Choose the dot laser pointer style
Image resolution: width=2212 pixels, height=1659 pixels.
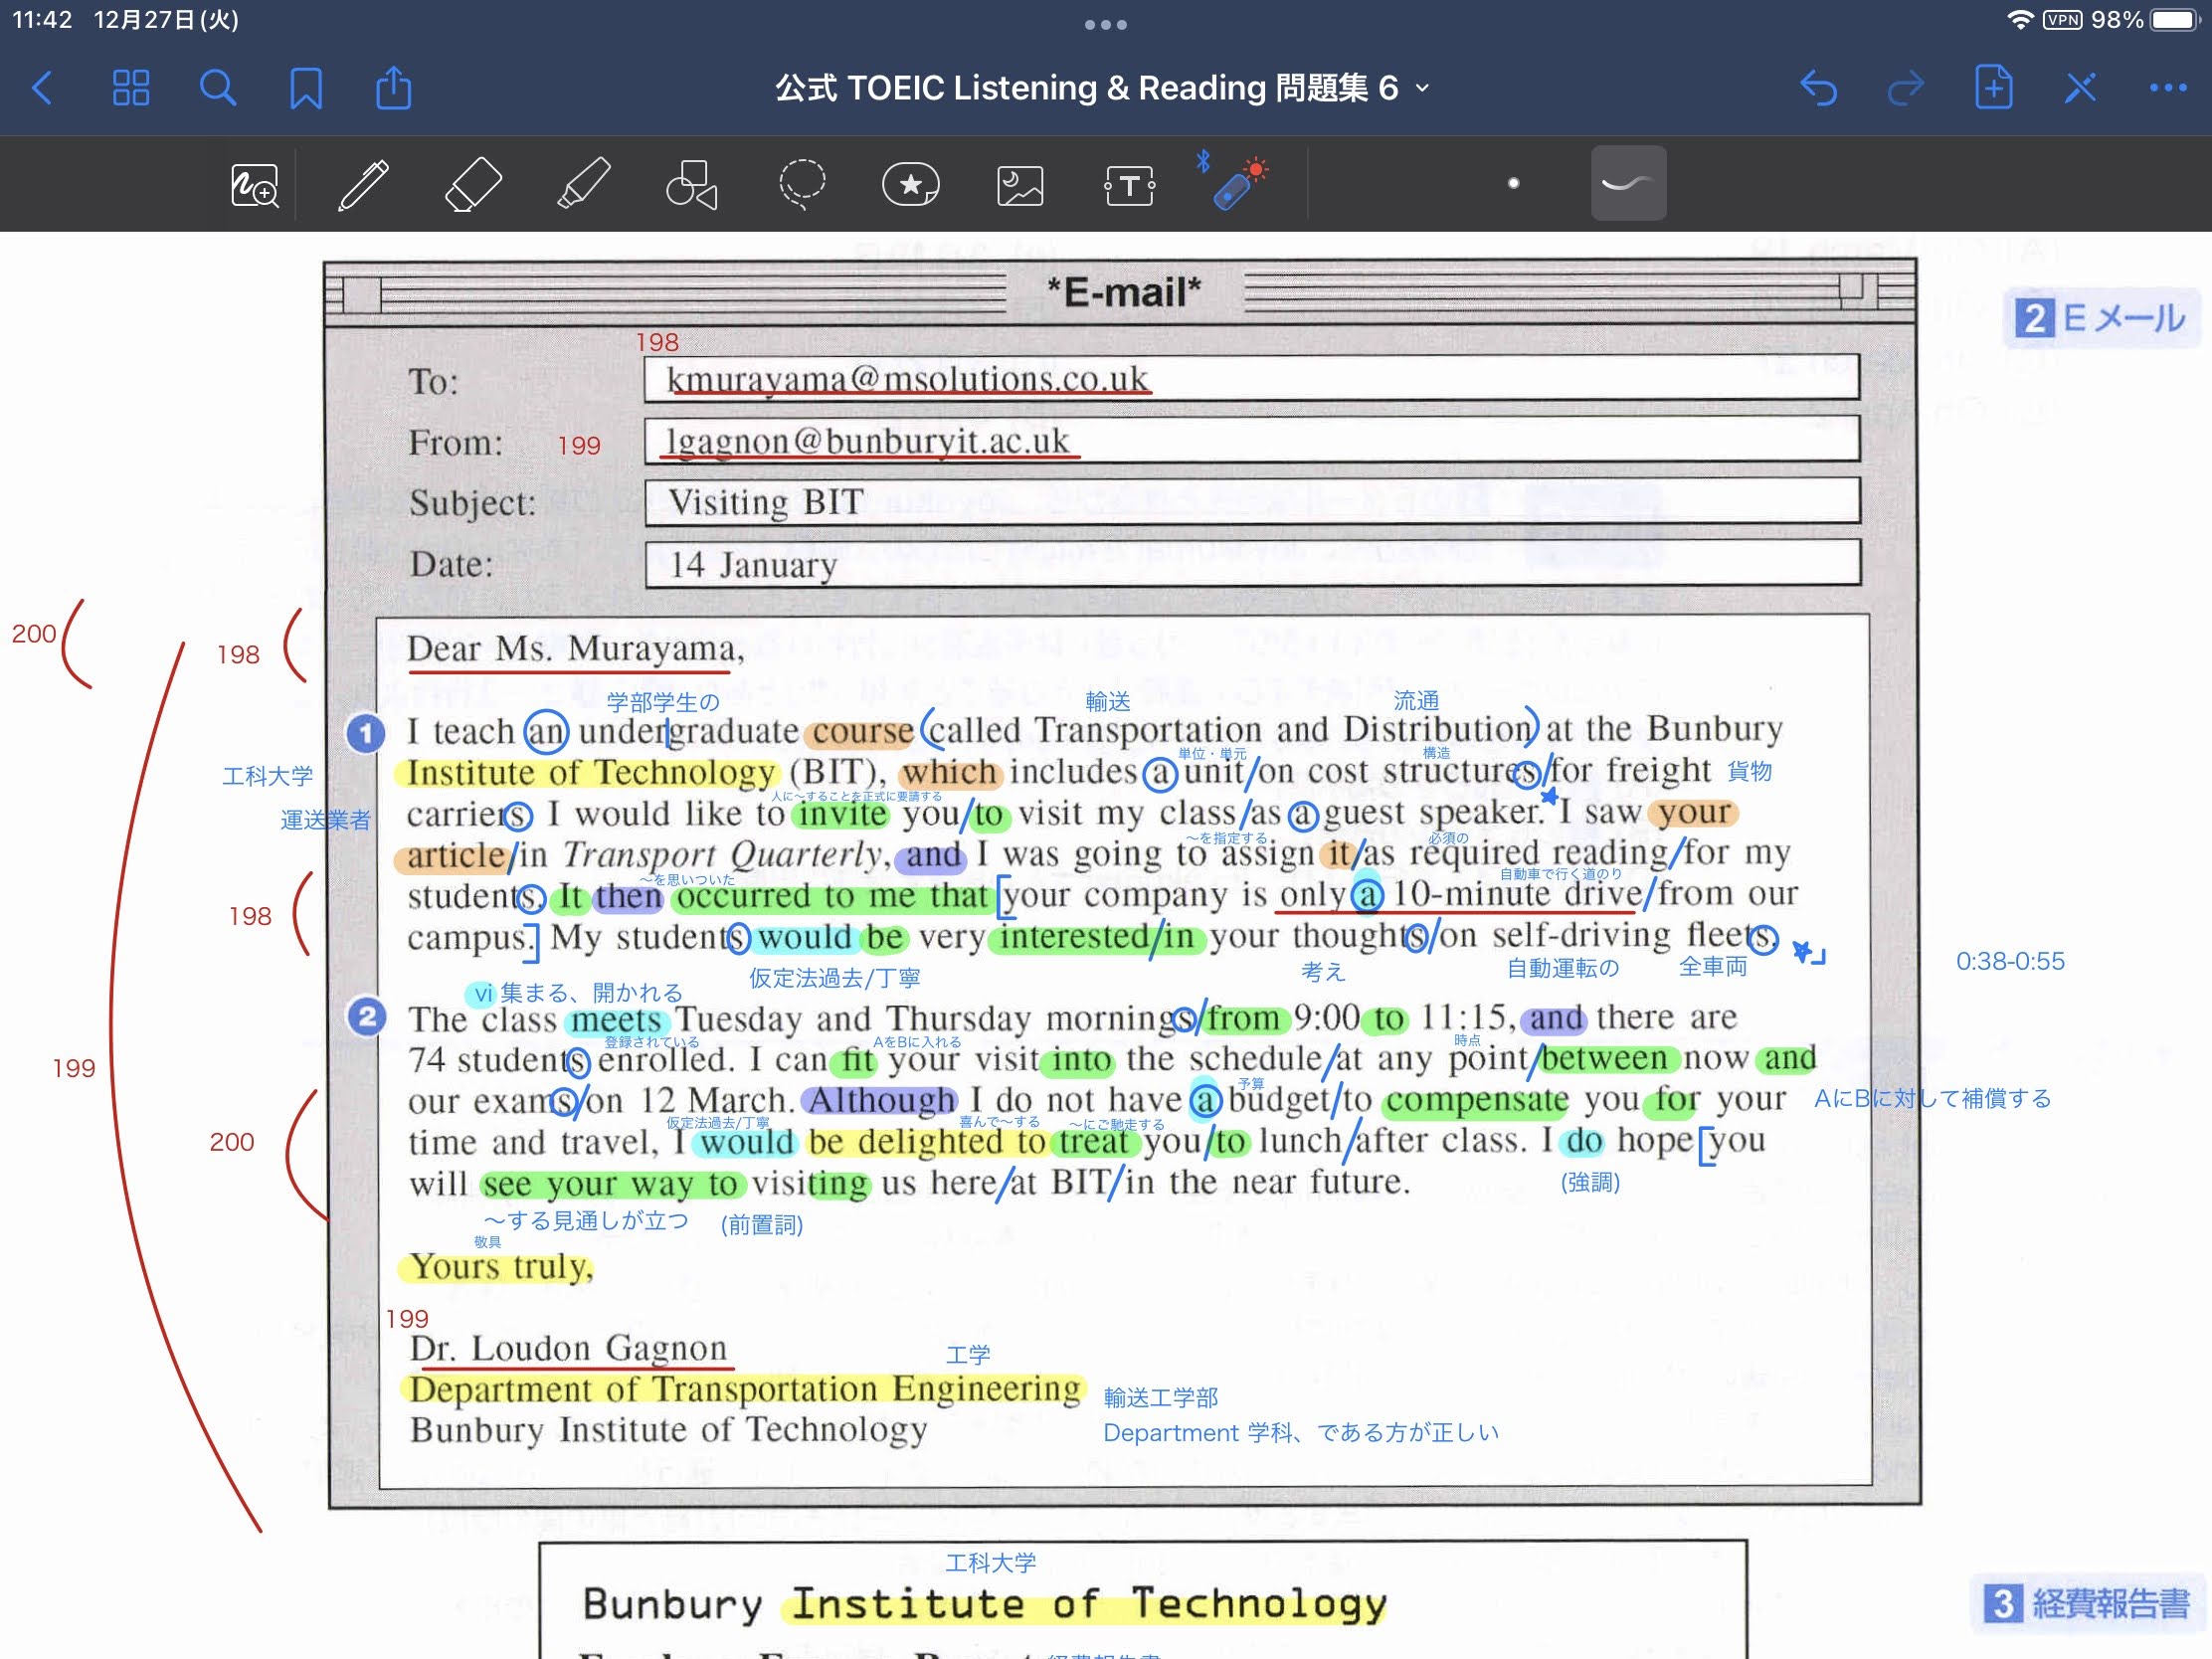[1513, 183]
